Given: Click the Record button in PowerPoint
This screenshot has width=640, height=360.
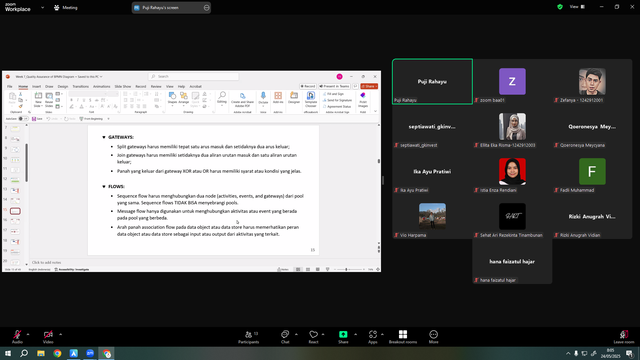Looking at the screenshot, I should coord(308,87).
